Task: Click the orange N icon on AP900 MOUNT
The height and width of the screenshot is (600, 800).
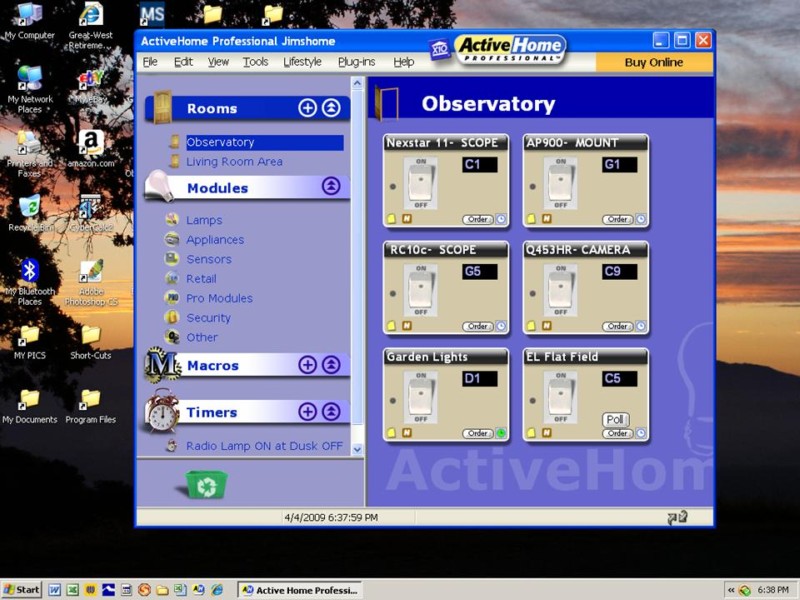Action: point(545,219)
